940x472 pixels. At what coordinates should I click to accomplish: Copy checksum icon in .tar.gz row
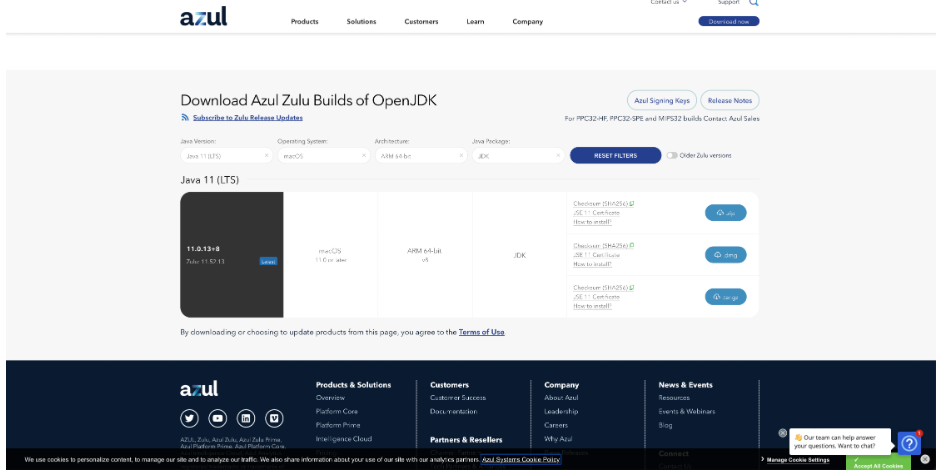(x=632, y=287)
